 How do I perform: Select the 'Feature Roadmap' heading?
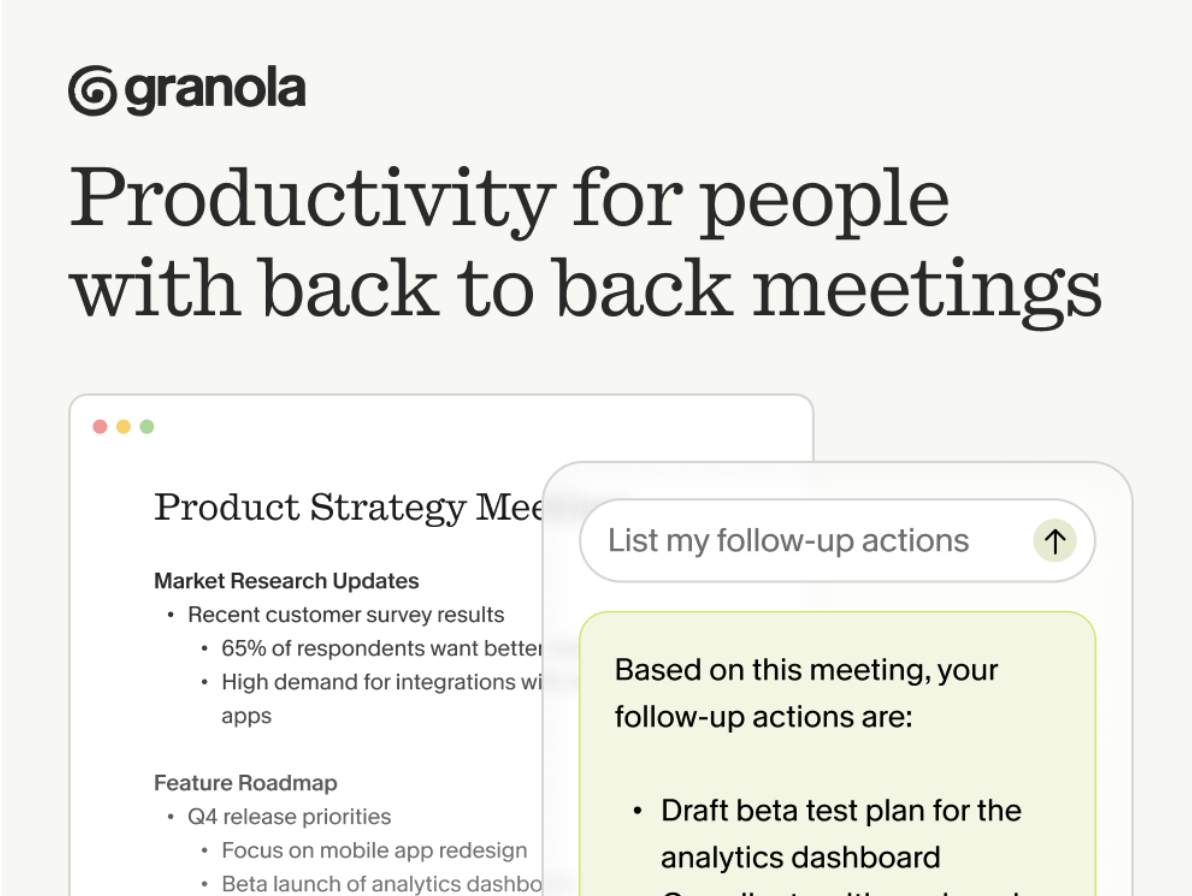point(246,783)
